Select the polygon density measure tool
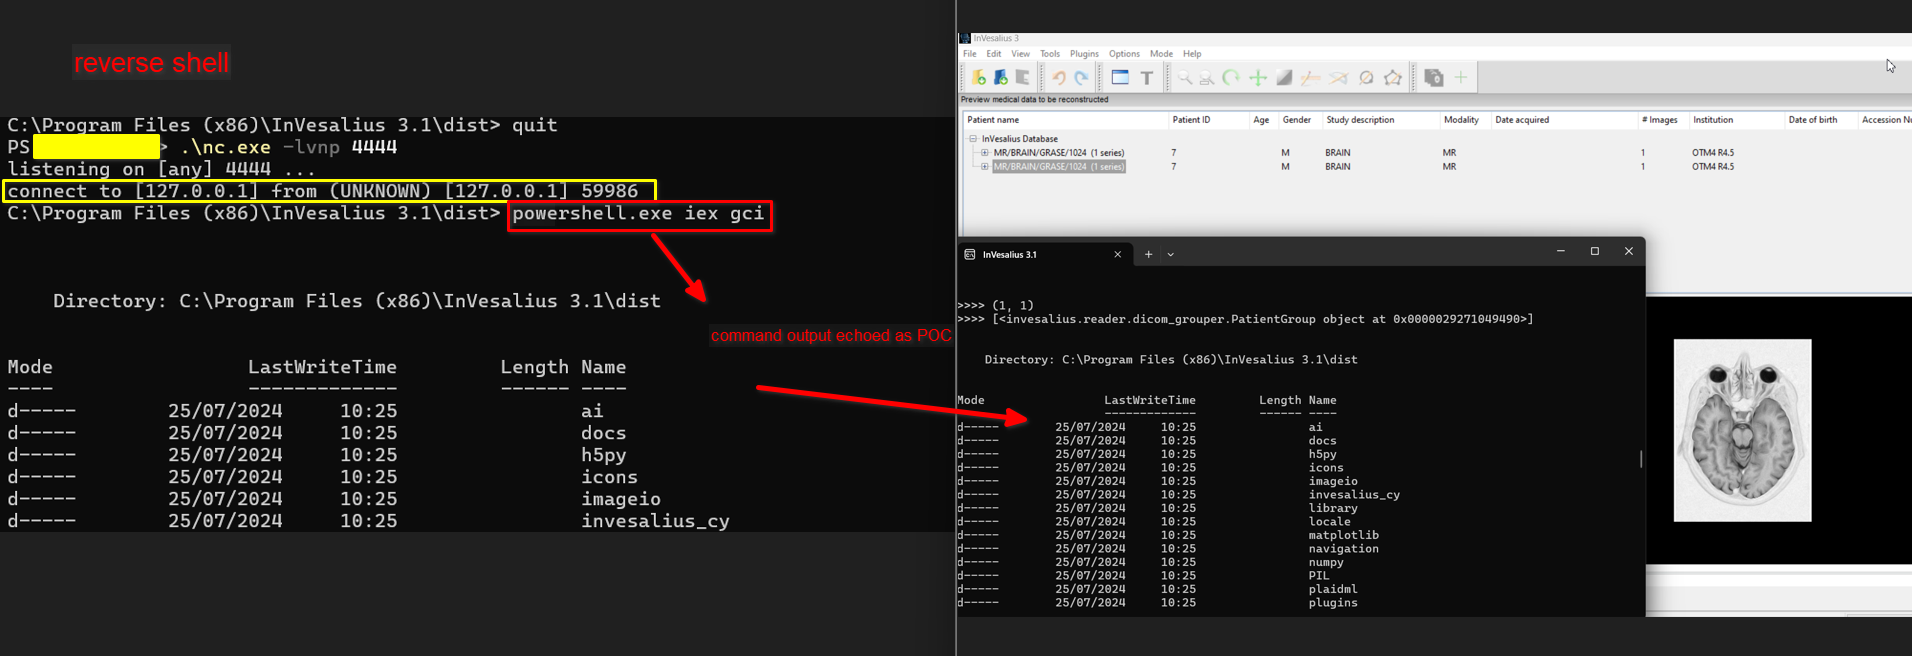The height and width of the screenshot is (656, 1912). pos(1393,78)
